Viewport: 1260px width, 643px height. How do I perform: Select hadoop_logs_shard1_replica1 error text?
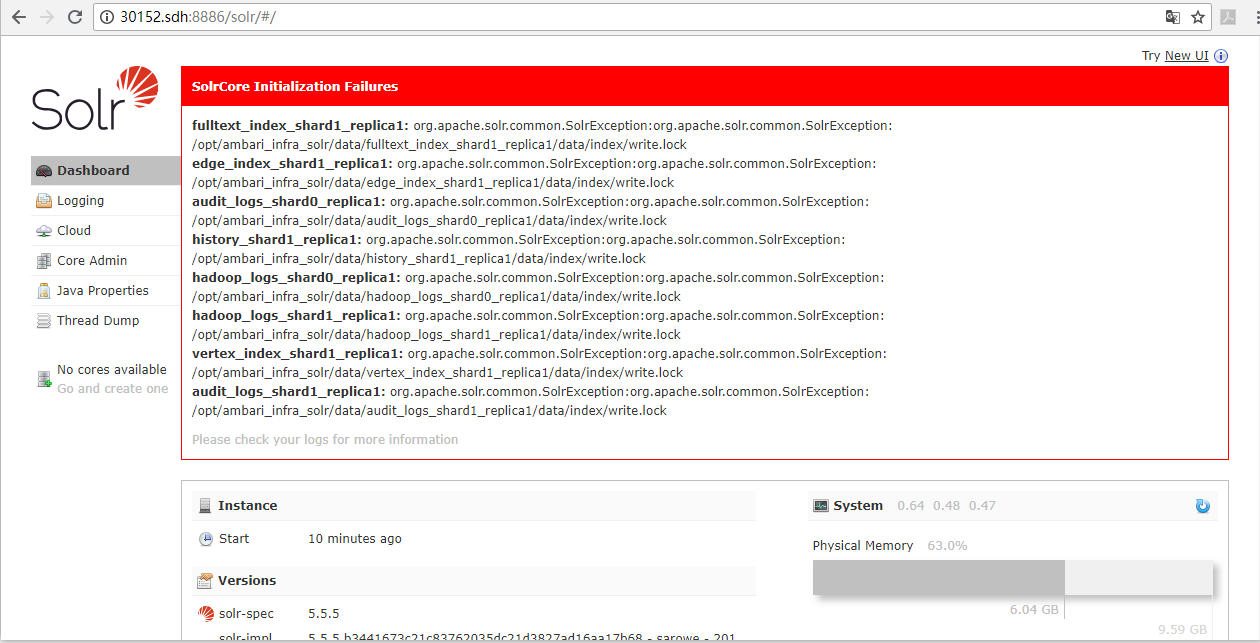[x=538, y=326]
